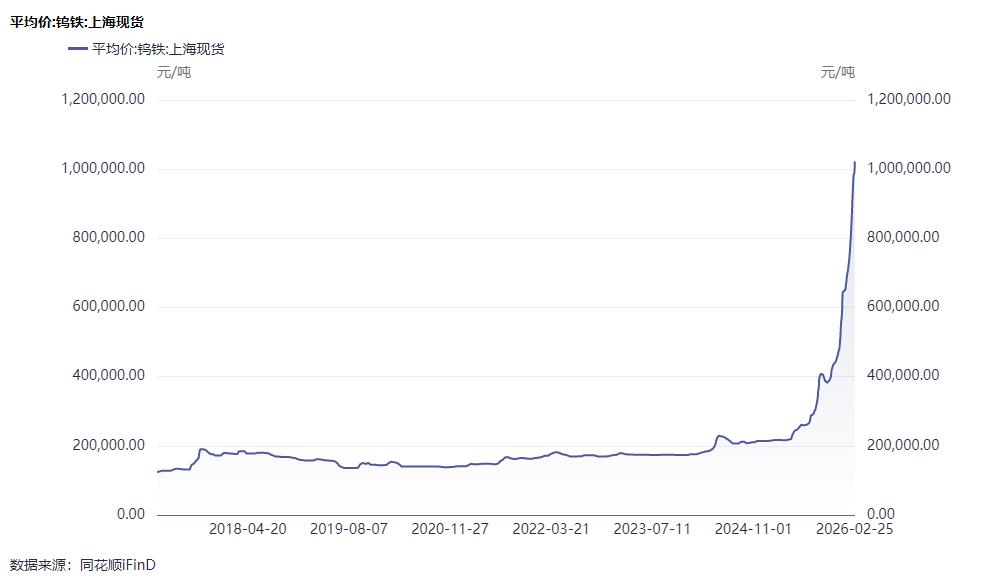Screen dimensions: 983x579
Task: Click left axis value 800,000.00
Action: [x=110, y=237]
